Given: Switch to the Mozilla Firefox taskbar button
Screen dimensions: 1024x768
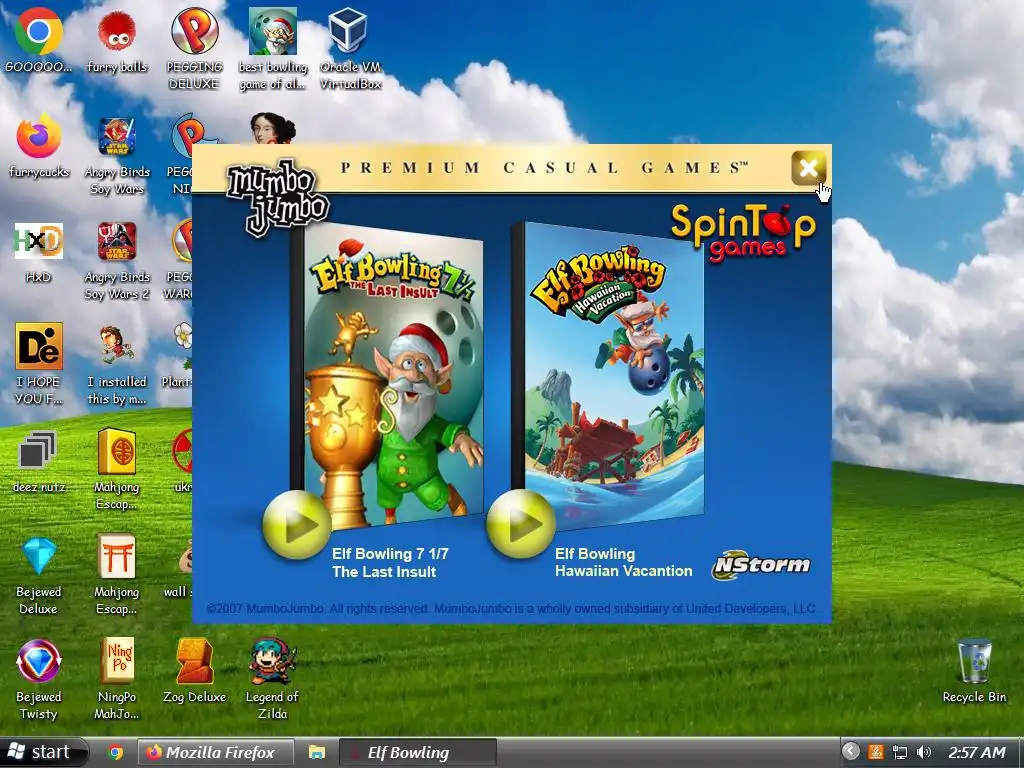Looking at the screenshot, I should click(x=216, y=752).
